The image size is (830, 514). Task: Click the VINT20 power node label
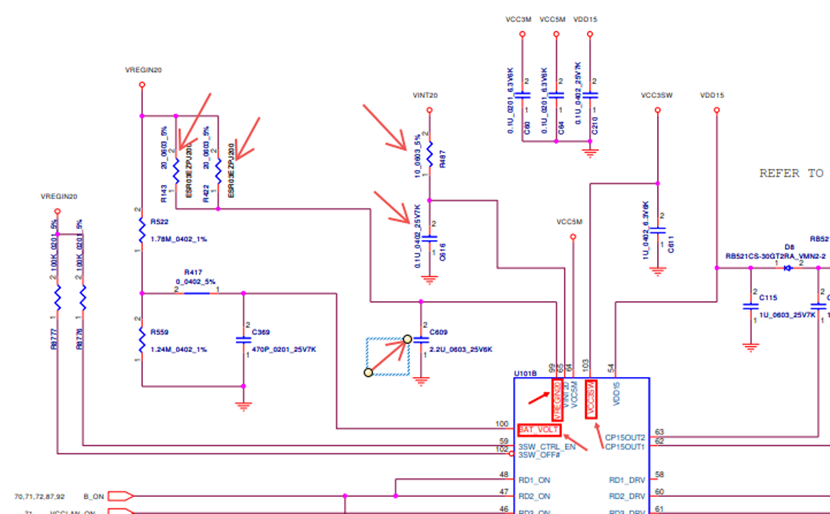[x=426, y=95]
